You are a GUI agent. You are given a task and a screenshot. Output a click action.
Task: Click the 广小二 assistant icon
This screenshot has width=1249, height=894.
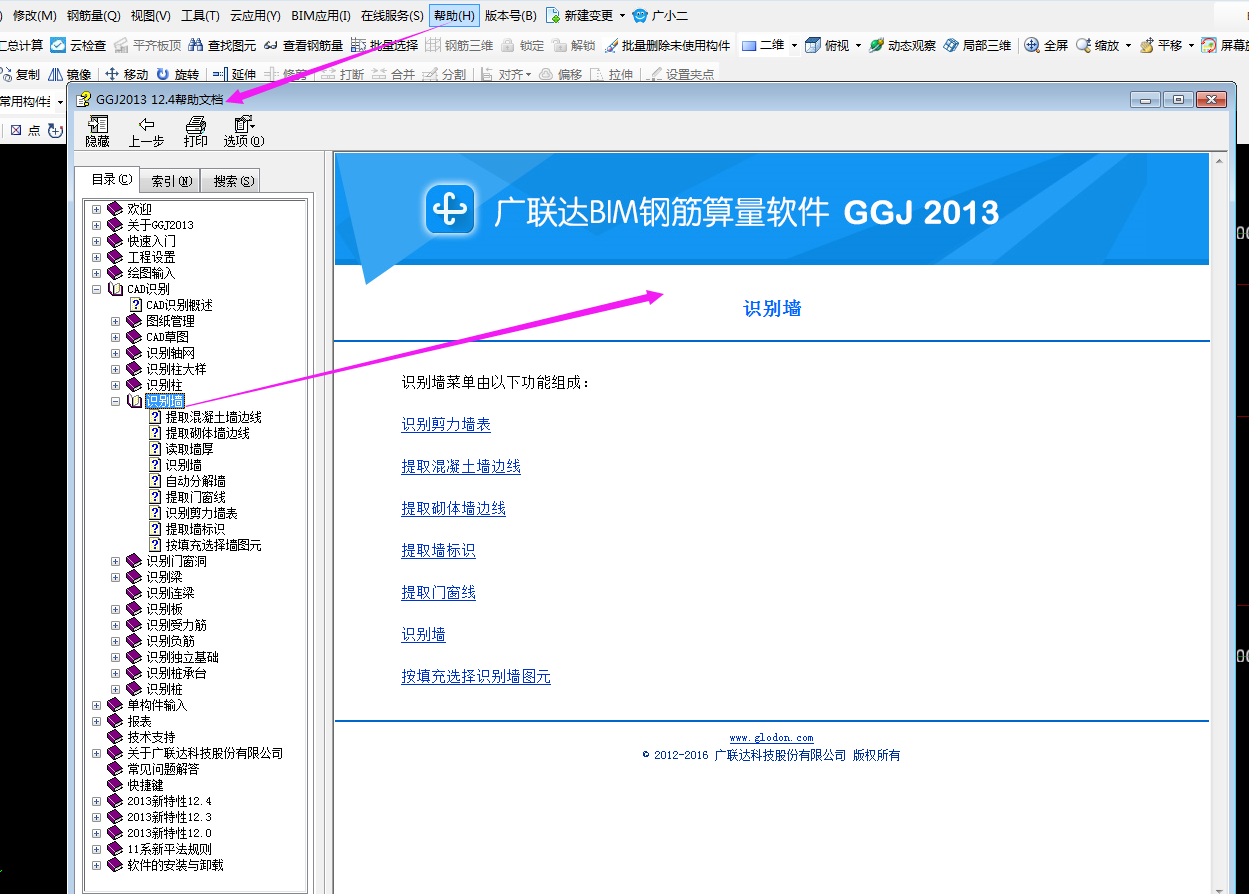(640, 16)
